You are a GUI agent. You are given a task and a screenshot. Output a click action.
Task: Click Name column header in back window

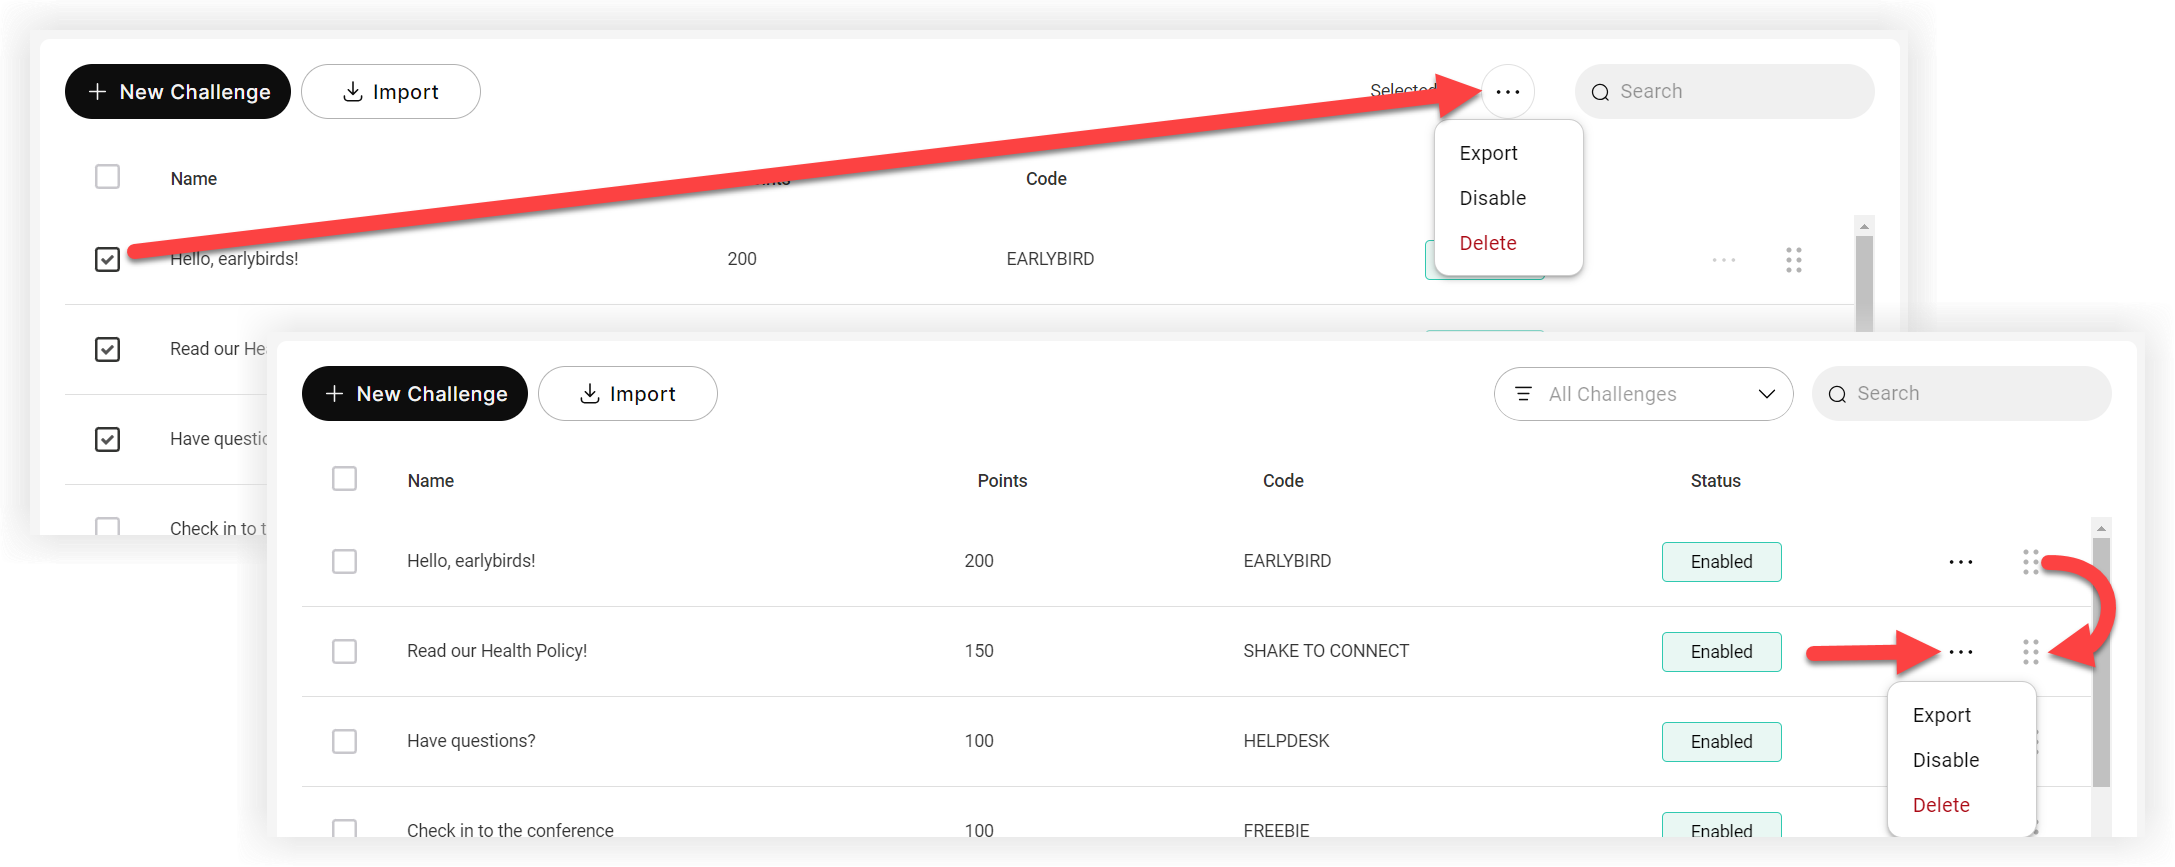click(x=194, y=179)
